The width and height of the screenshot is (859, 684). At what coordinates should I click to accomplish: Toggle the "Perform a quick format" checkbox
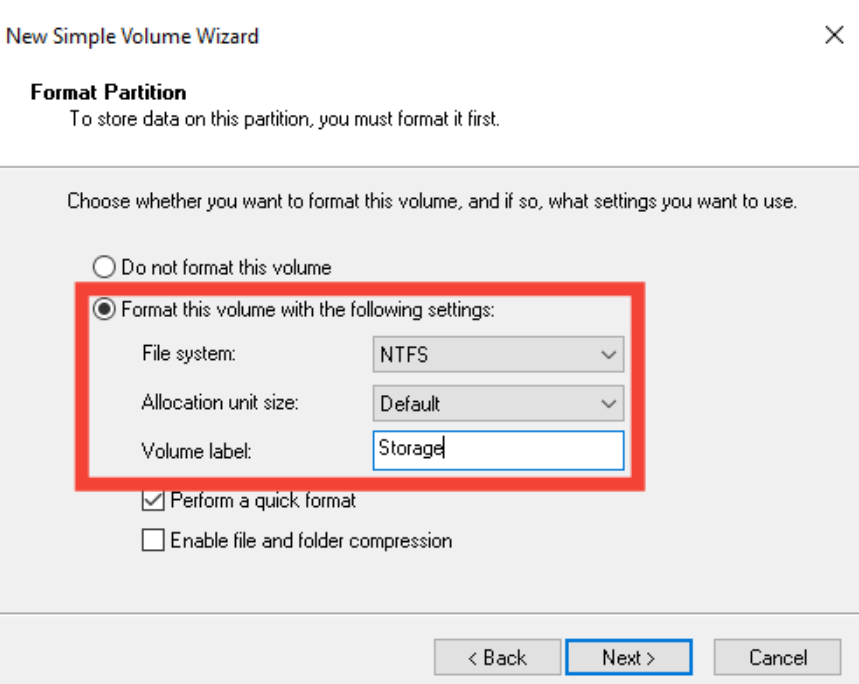click(153, 500)
